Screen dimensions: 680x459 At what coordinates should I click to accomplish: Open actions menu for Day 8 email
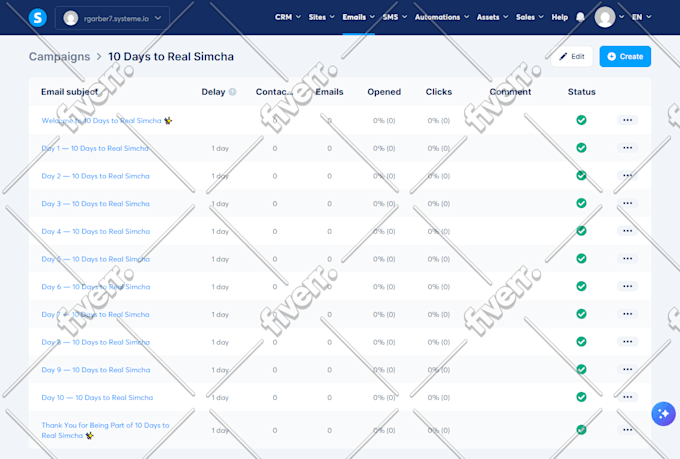pyautogui.click(x=627, y=342)
